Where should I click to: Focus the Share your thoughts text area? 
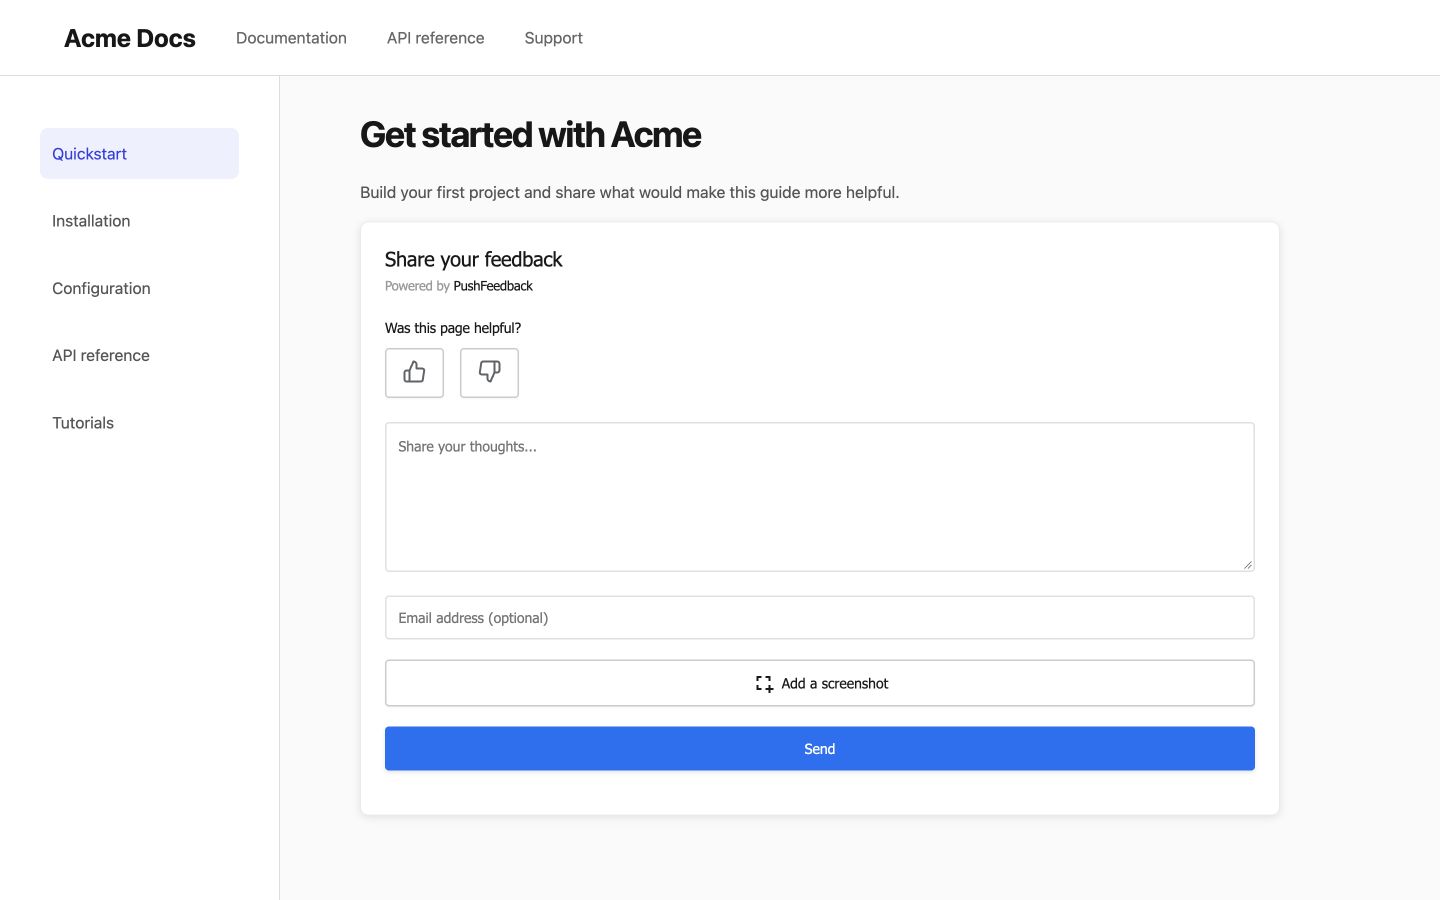(x=820, y=497)
